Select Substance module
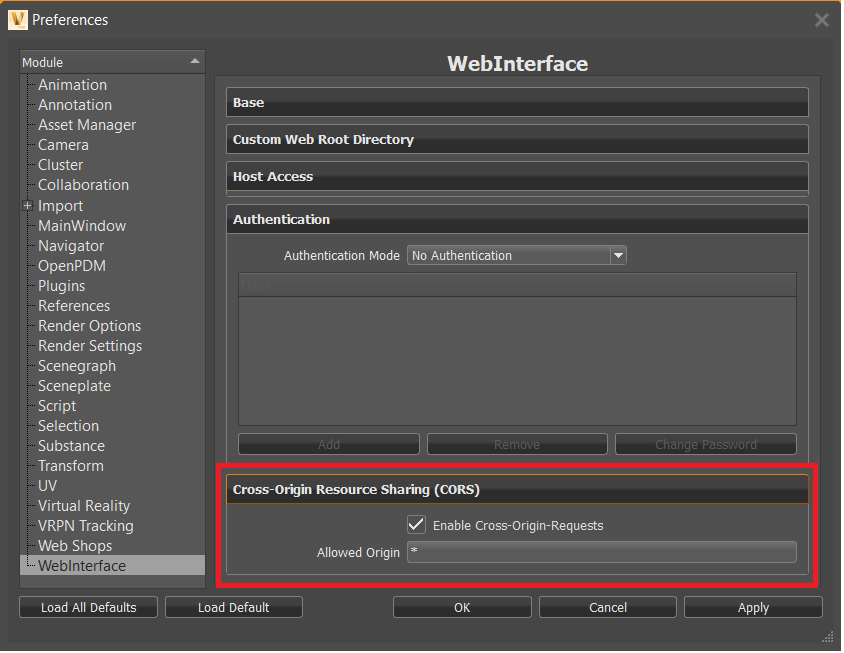This screenshot has height=653, width=844. coord(71,446)
